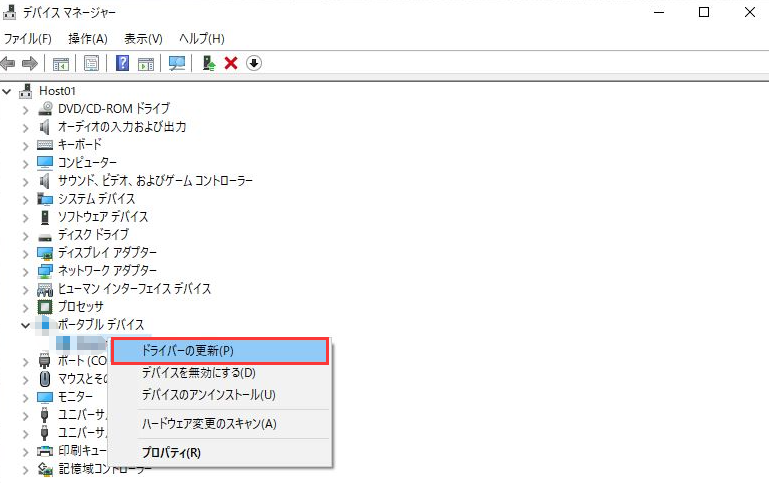Screen dimensions: 769x489
Task: Expand the DVD/CD-ROM ドライブ node
Action: point(27,109)
